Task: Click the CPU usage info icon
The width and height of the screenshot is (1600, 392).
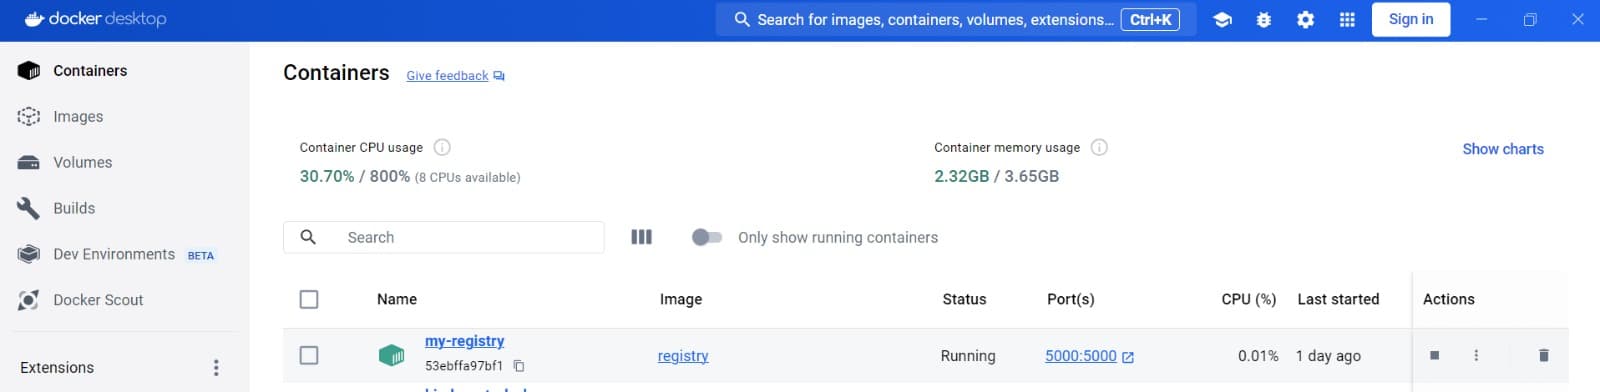Action: (442, 147)
